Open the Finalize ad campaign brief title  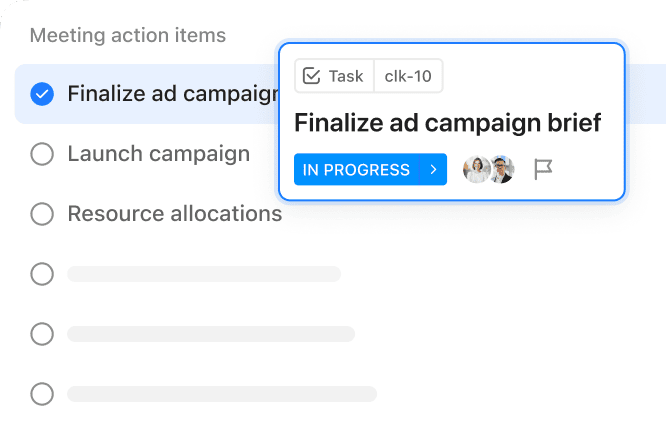[x=448, y=123]
